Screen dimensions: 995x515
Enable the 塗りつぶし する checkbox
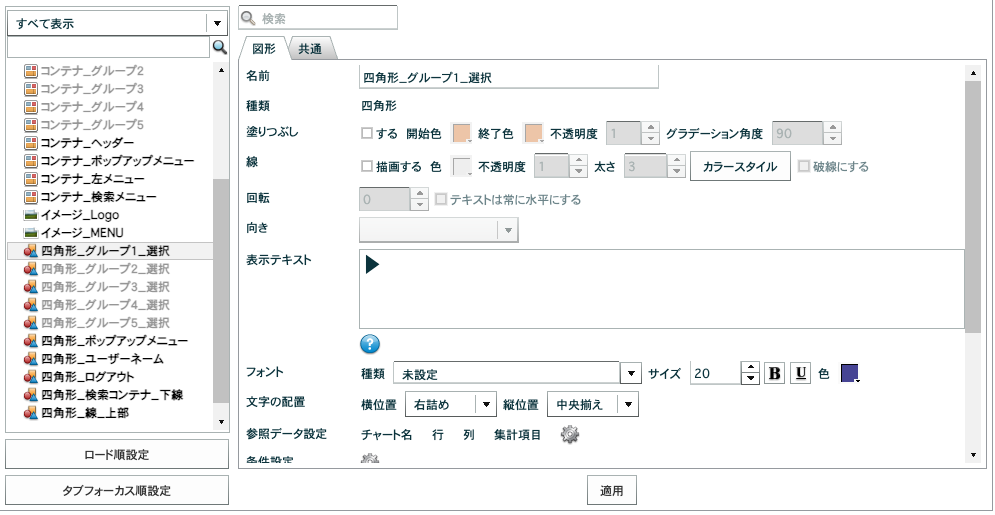pyautogui.click(x=366, y=133)
